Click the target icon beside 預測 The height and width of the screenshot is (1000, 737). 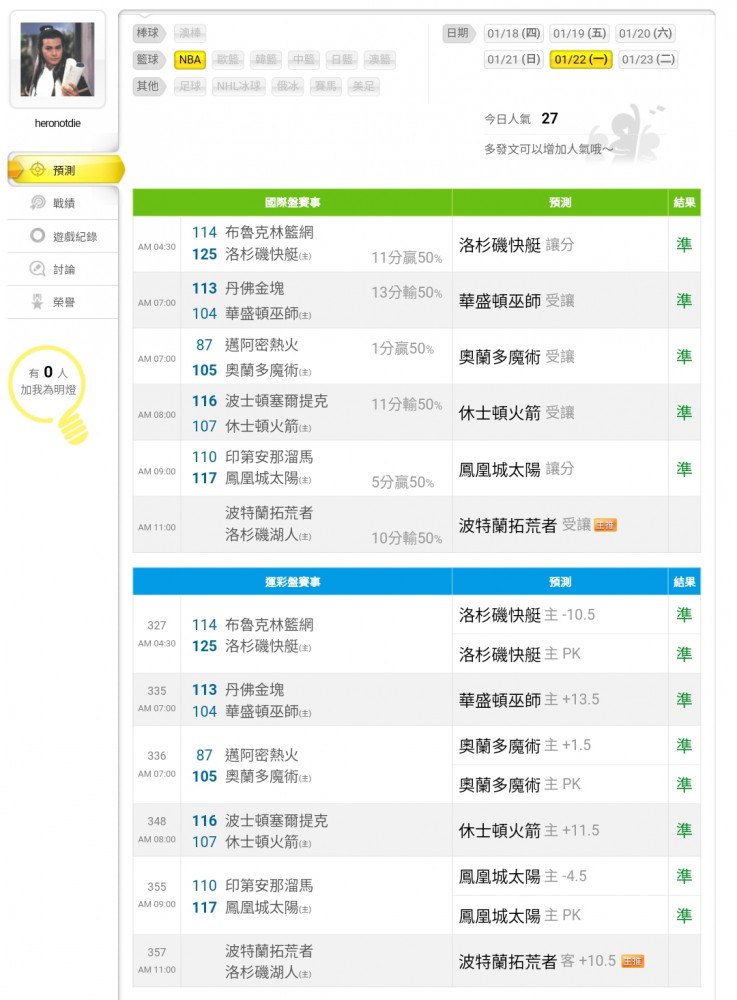[38, 170]
